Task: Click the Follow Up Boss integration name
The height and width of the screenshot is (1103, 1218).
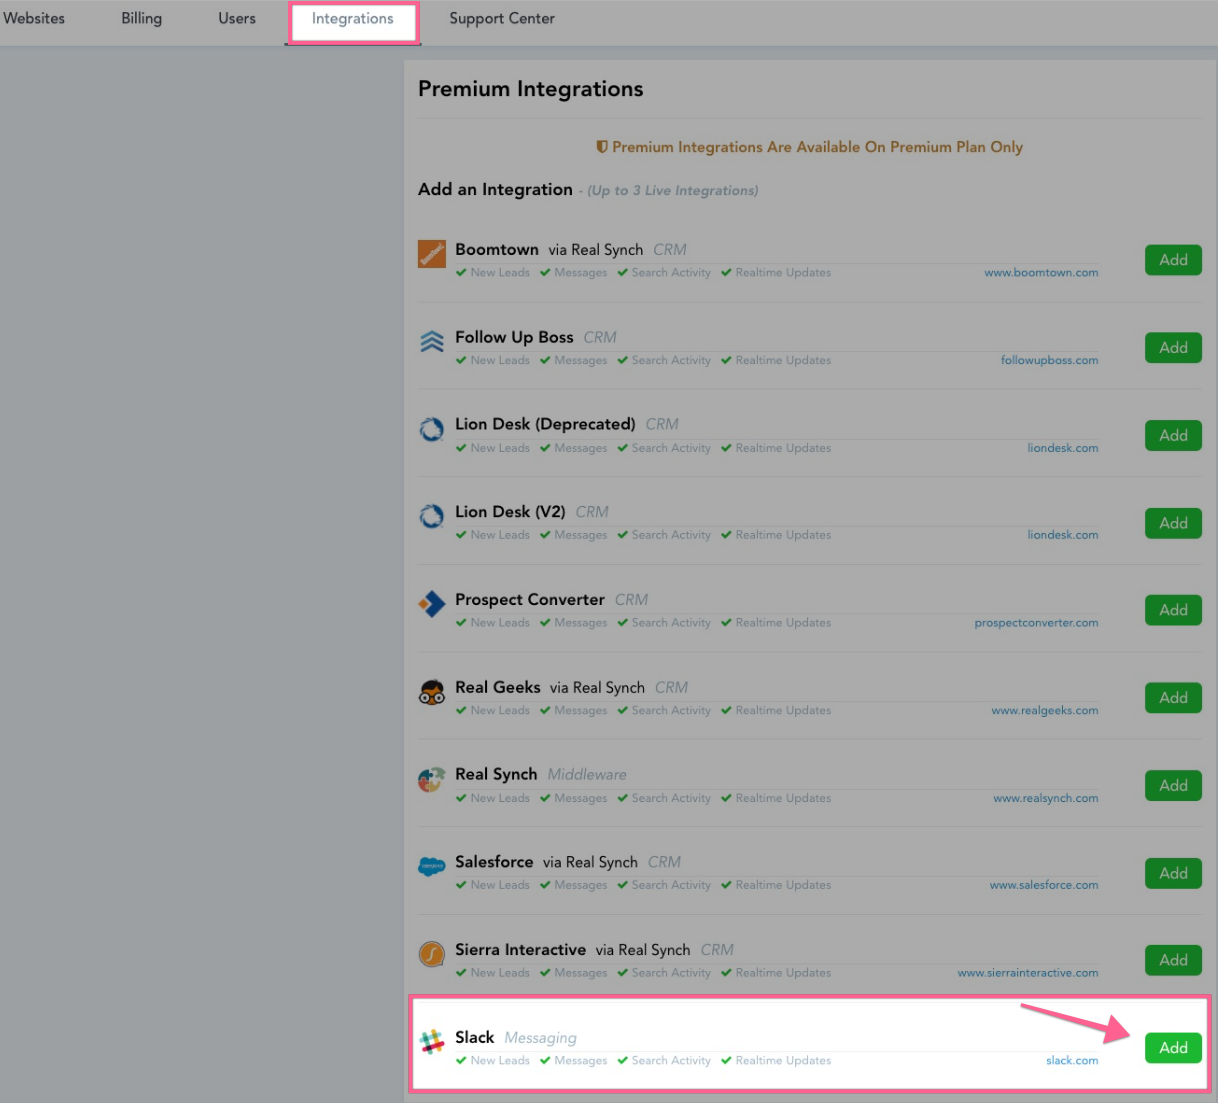Action: click(x=514, y=338)
